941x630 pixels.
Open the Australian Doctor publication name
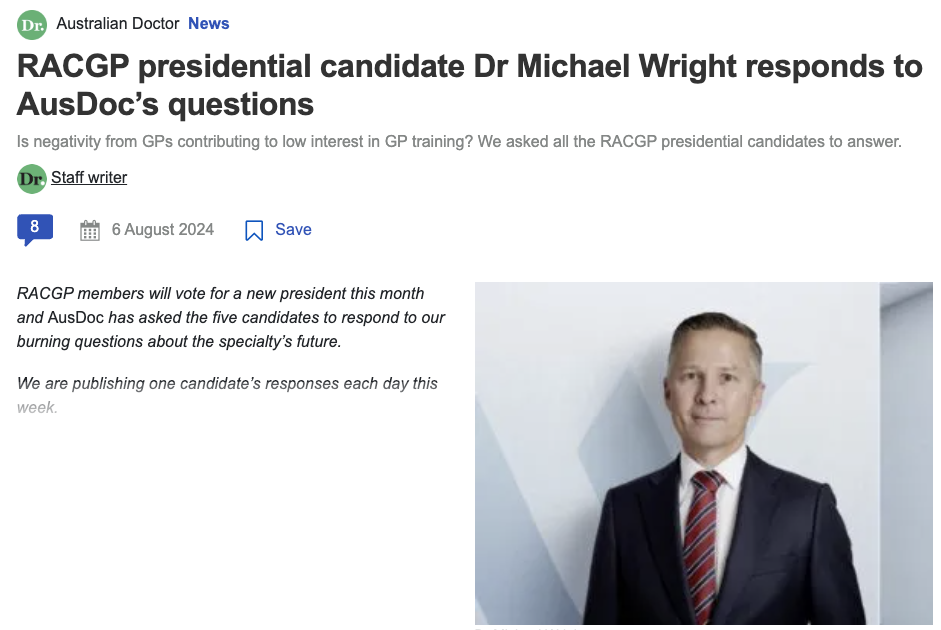point(118,23)
